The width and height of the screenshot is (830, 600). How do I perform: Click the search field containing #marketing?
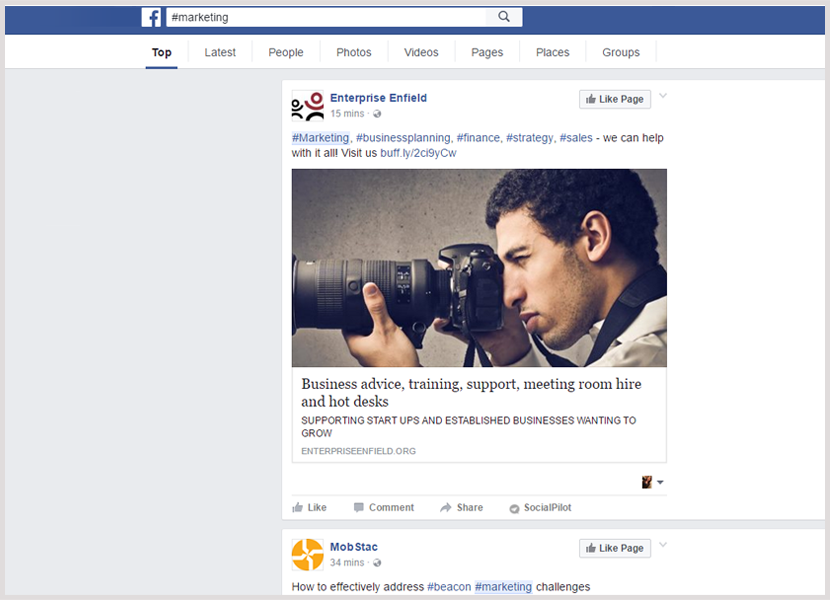(326, 17)
